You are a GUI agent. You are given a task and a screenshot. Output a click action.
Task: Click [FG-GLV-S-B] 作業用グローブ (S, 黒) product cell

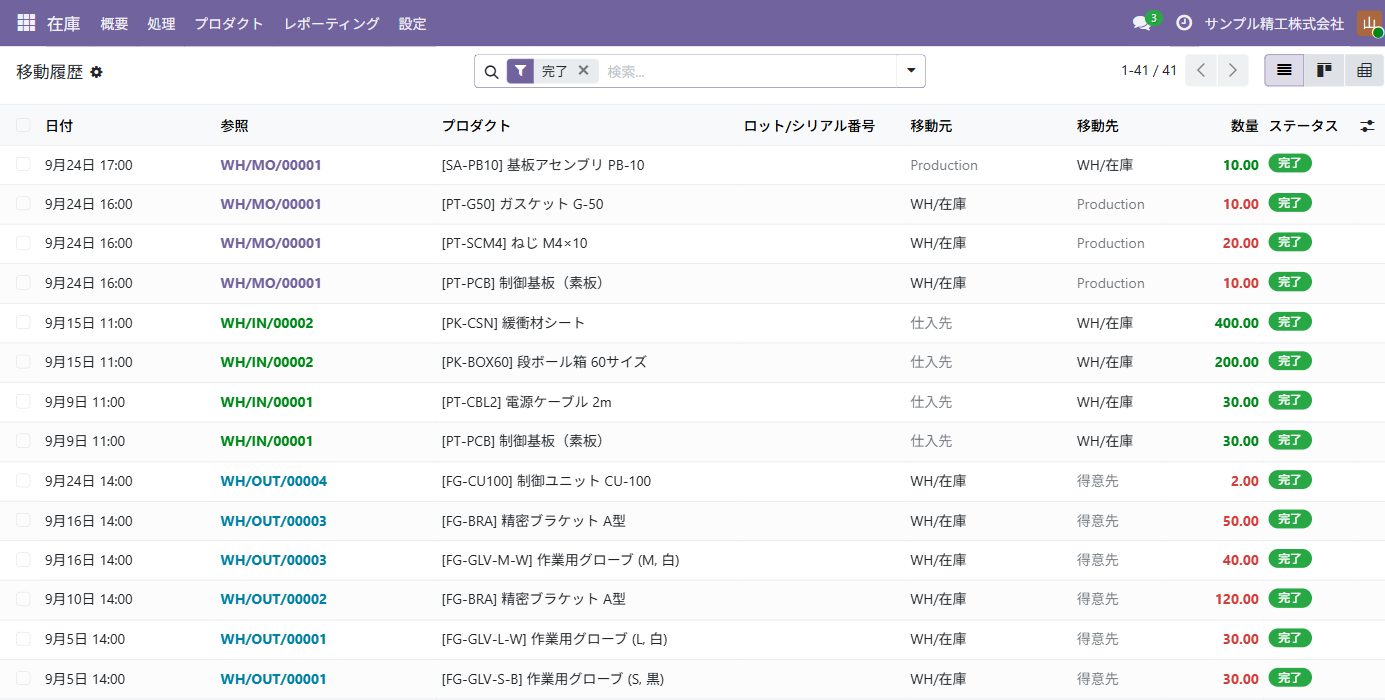point(553,679)
